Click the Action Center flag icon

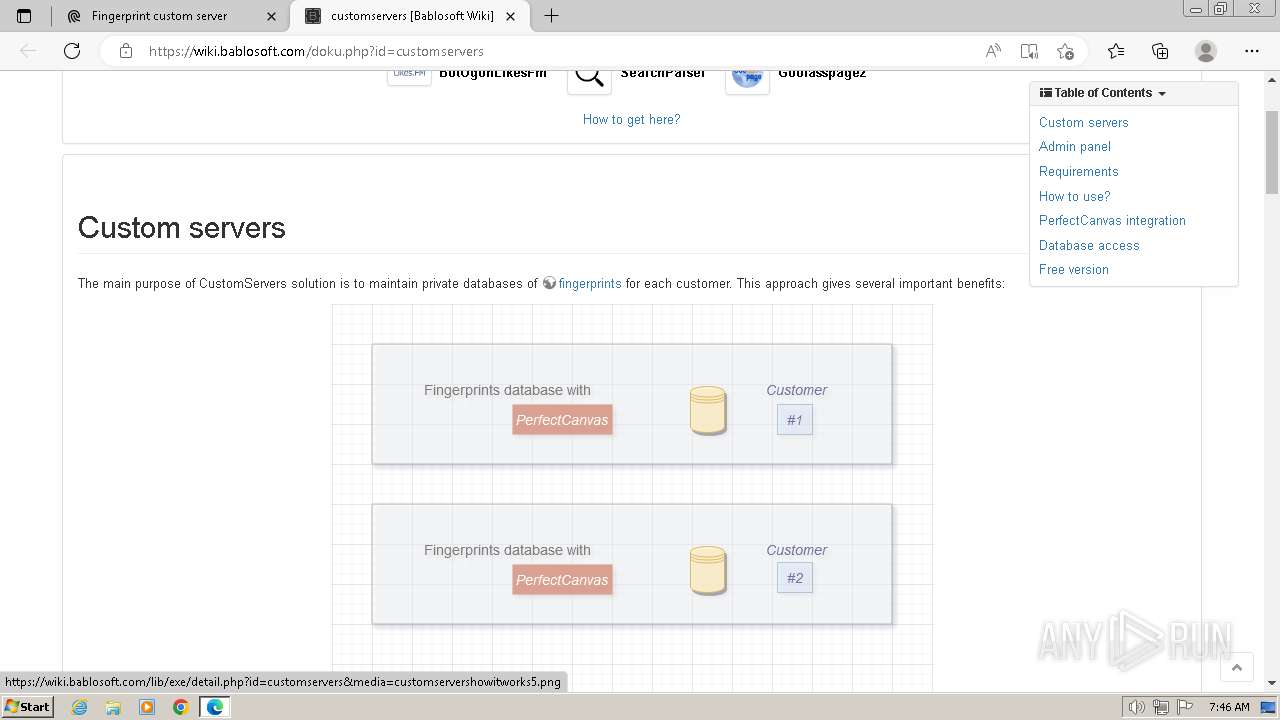point(1183,707)
